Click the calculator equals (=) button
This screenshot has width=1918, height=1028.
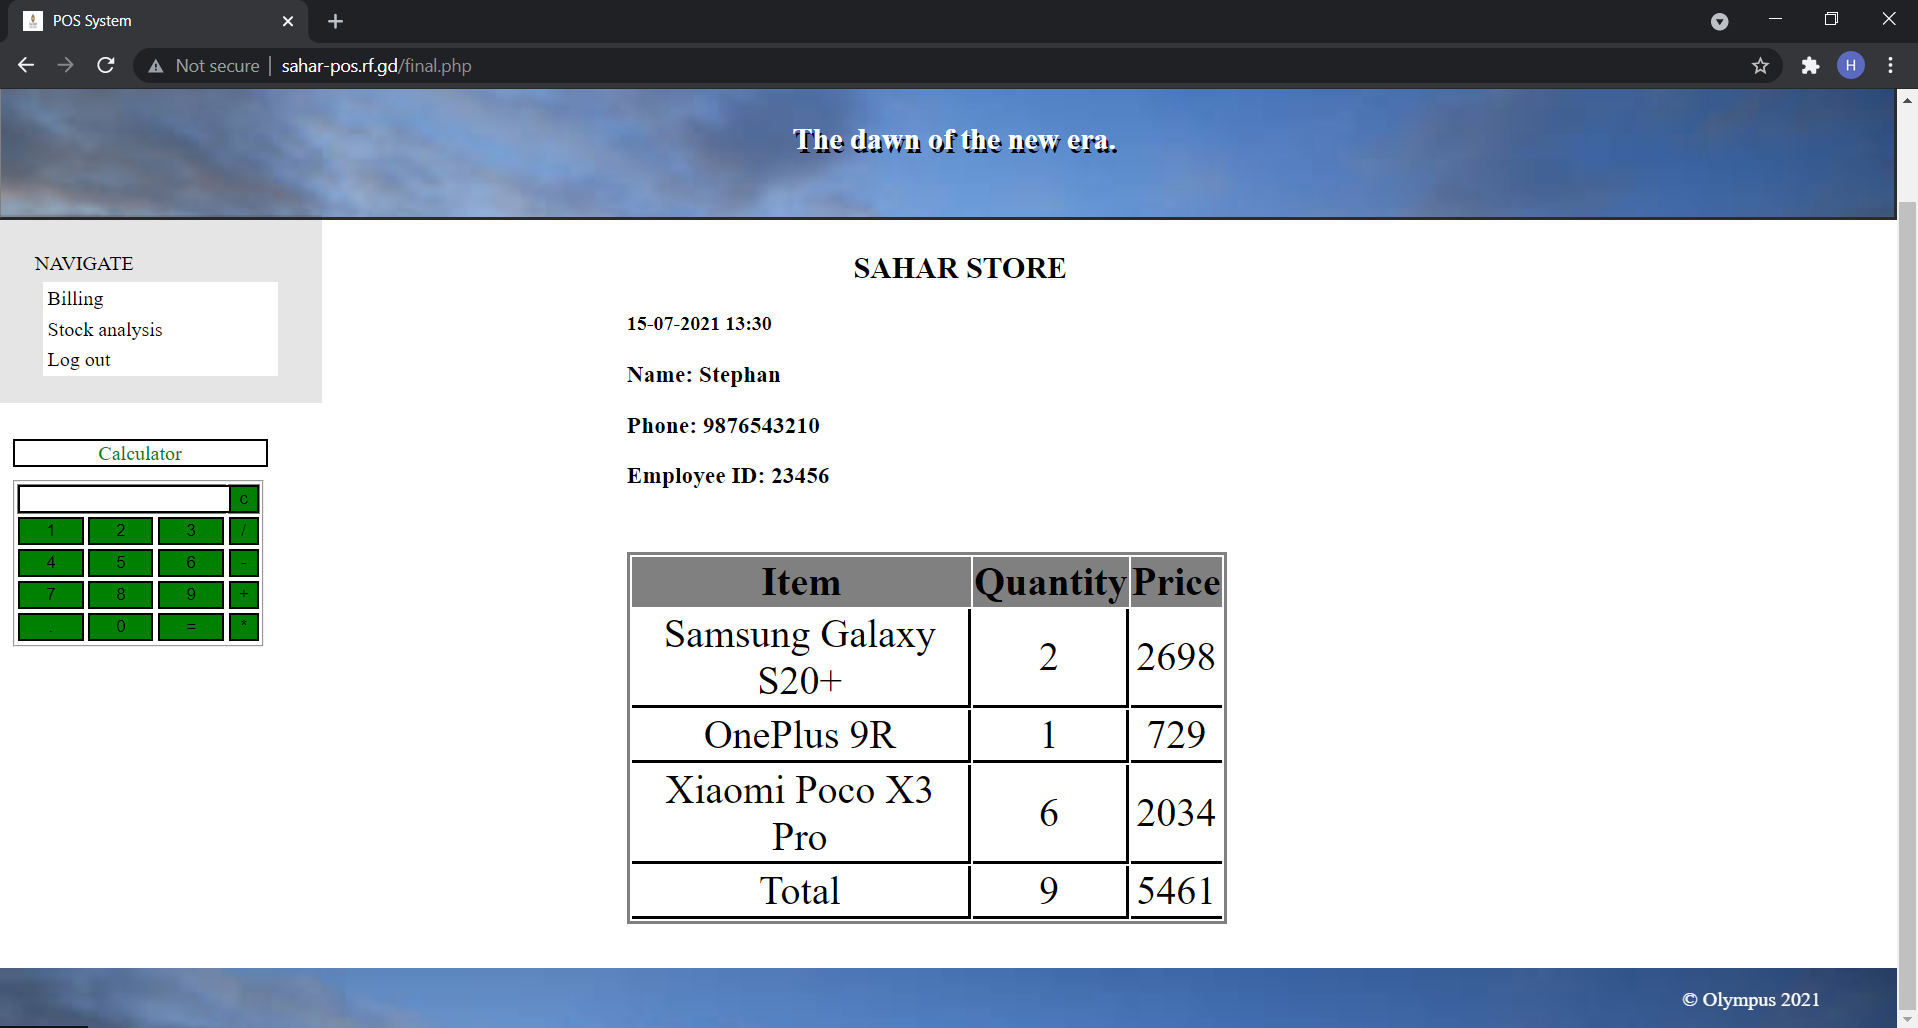click(x=191, y=627)
